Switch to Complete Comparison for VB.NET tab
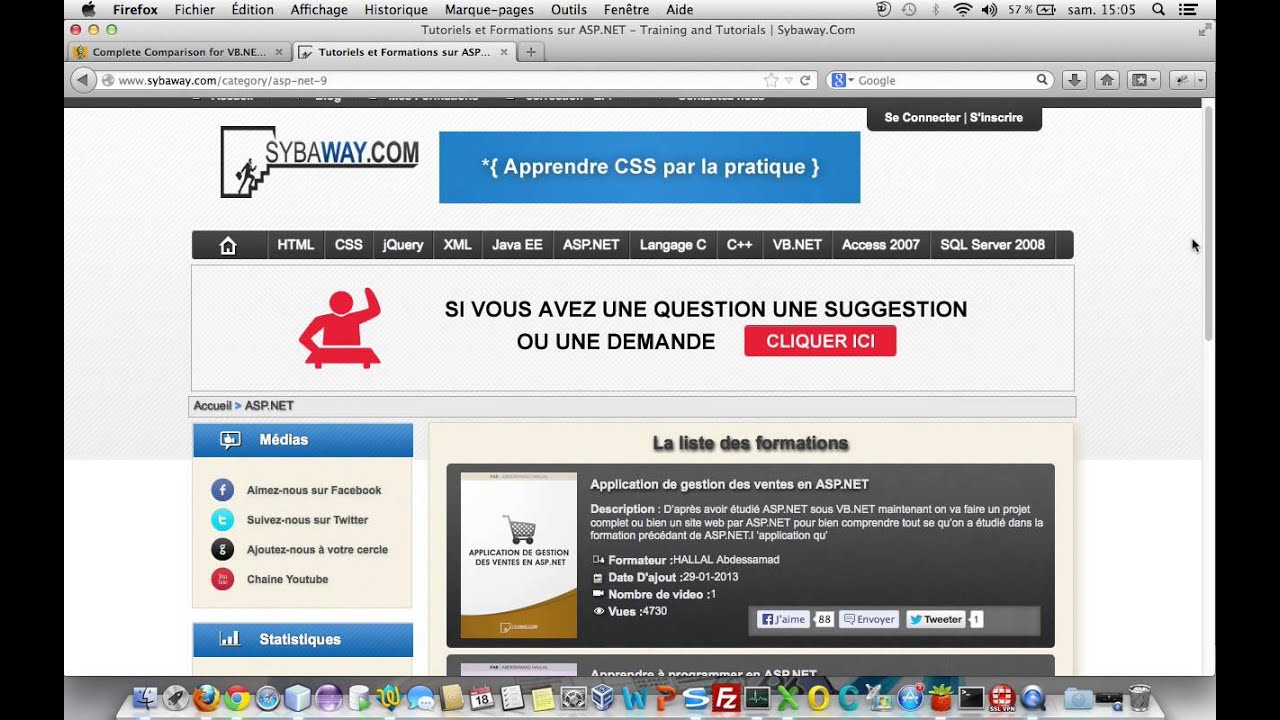 pyautogui.click(x=180, y=52)
